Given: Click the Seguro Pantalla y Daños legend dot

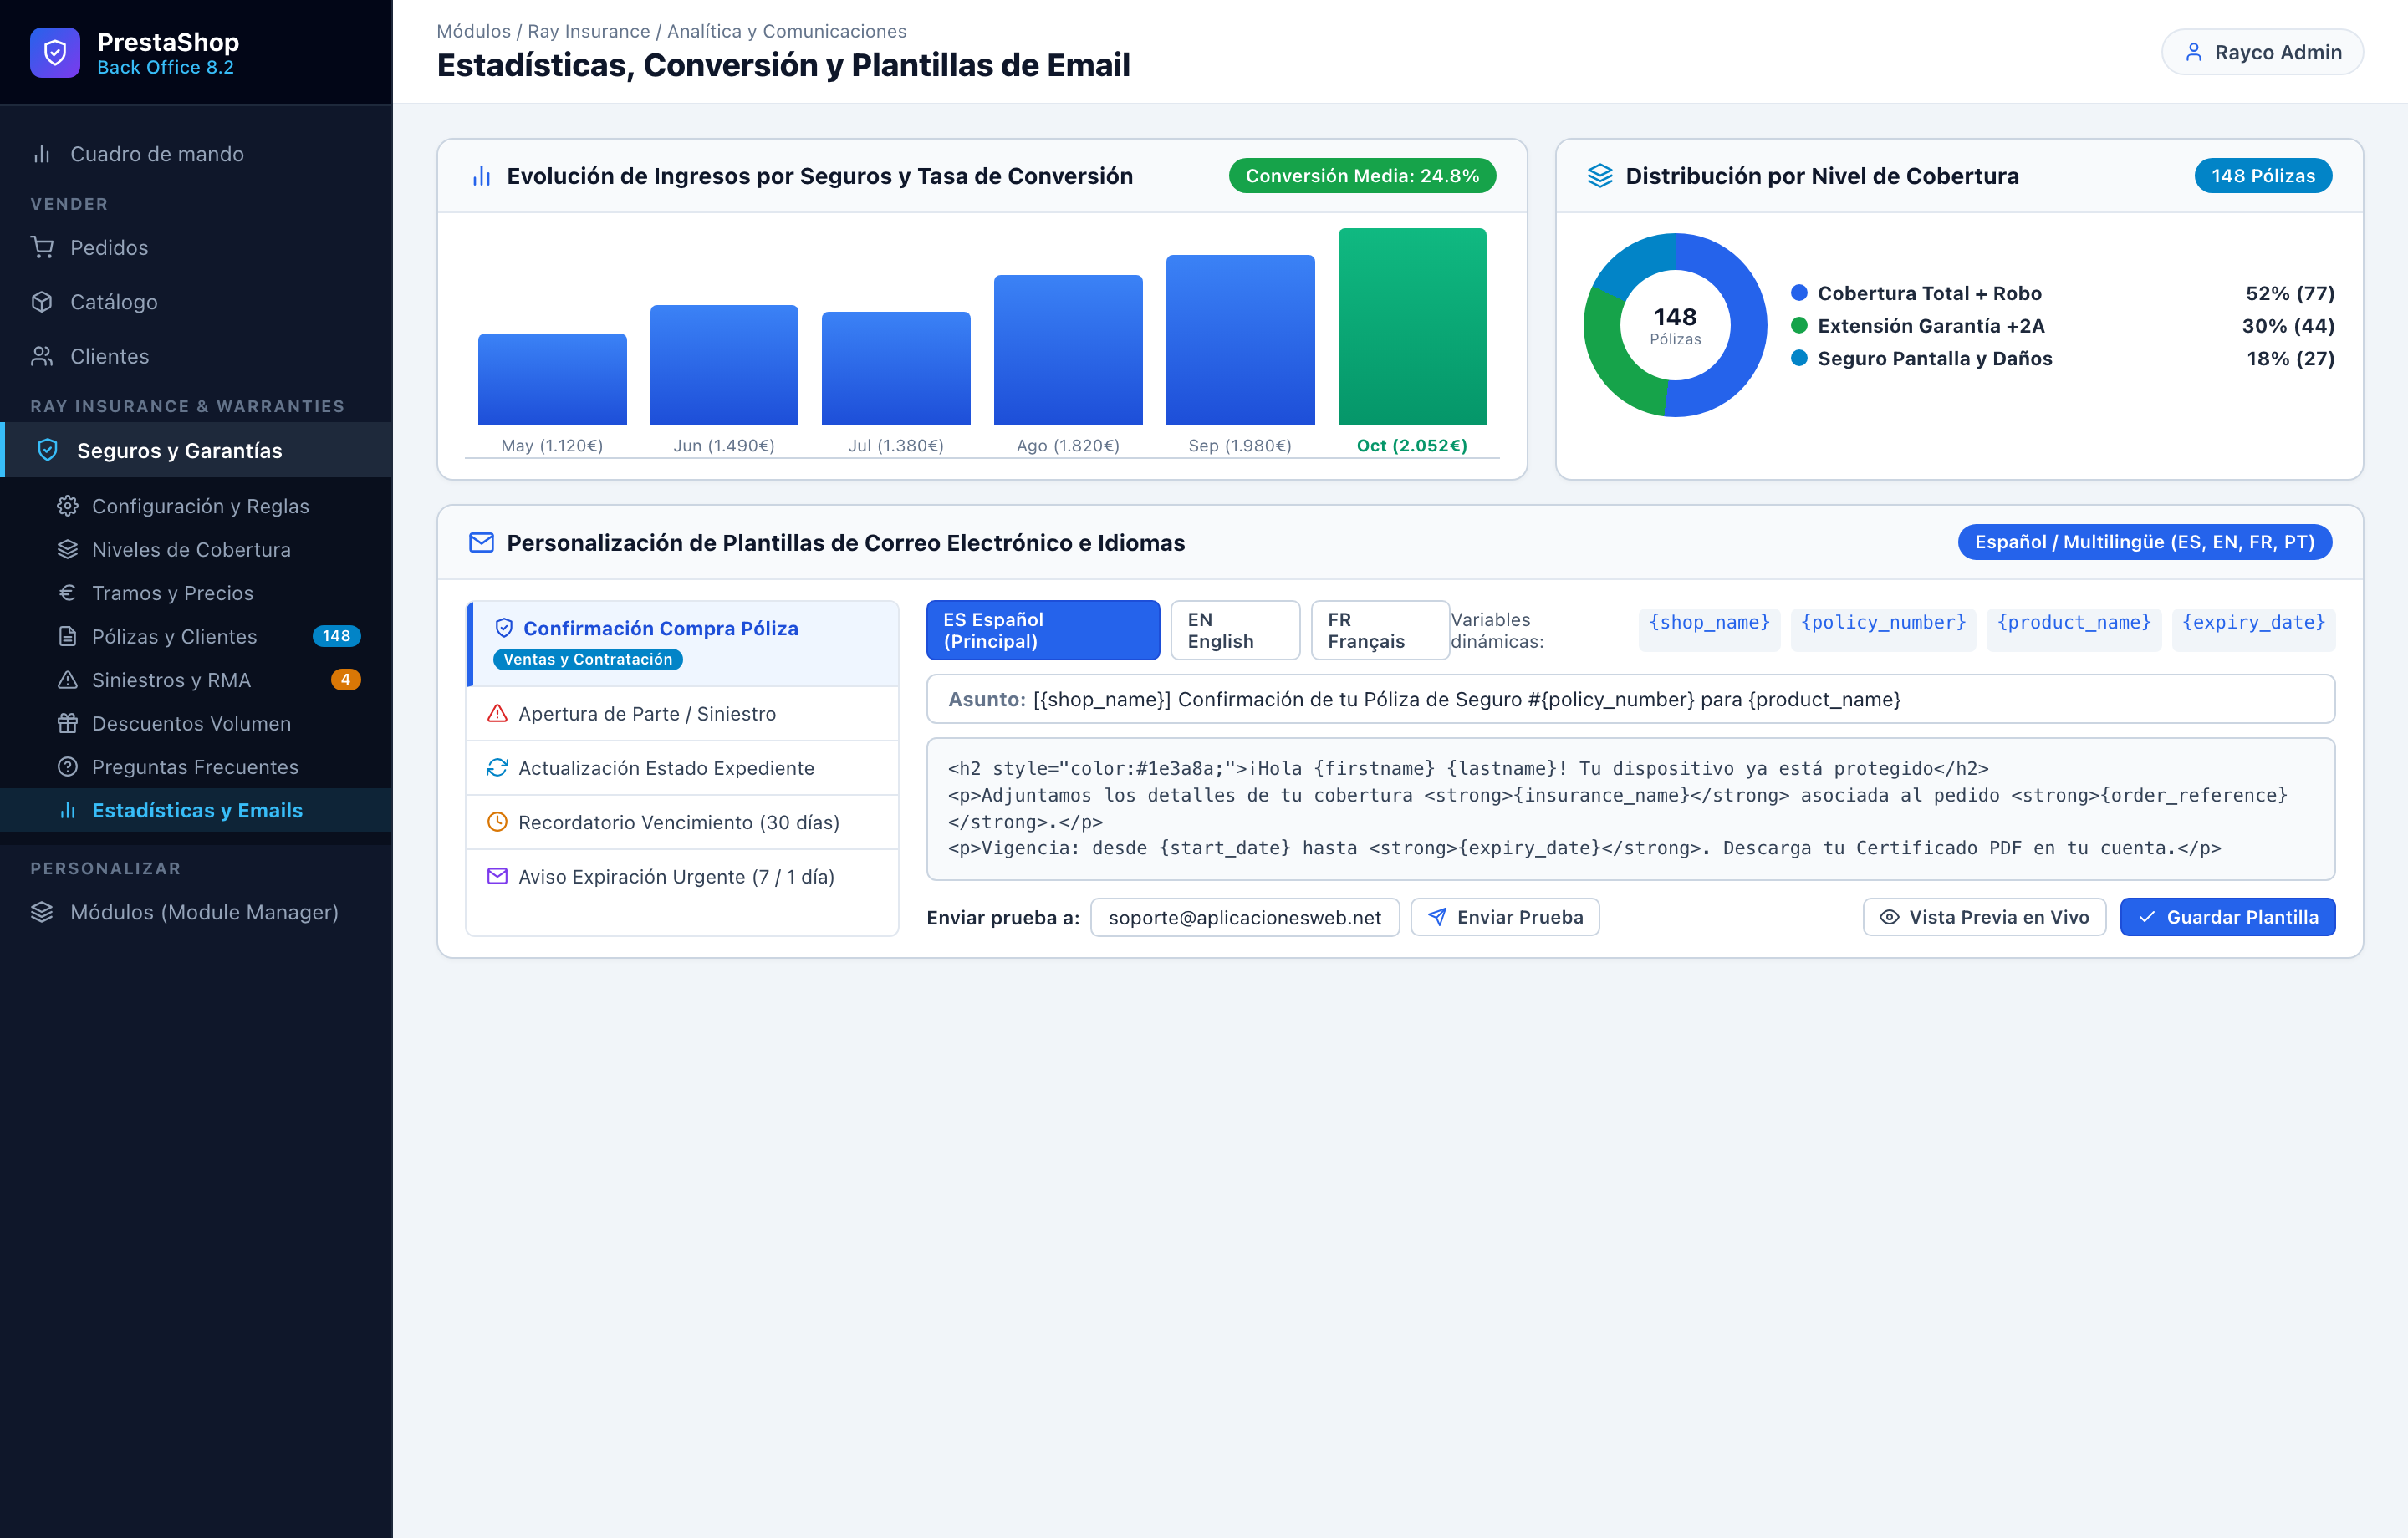Looking at the screenshot, I should pyautogui.click(x=1799, y=358).
